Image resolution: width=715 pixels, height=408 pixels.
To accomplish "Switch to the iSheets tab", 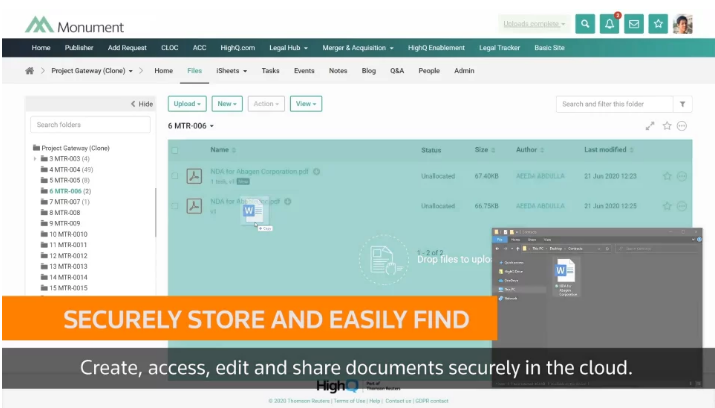I will pos(226,71).
